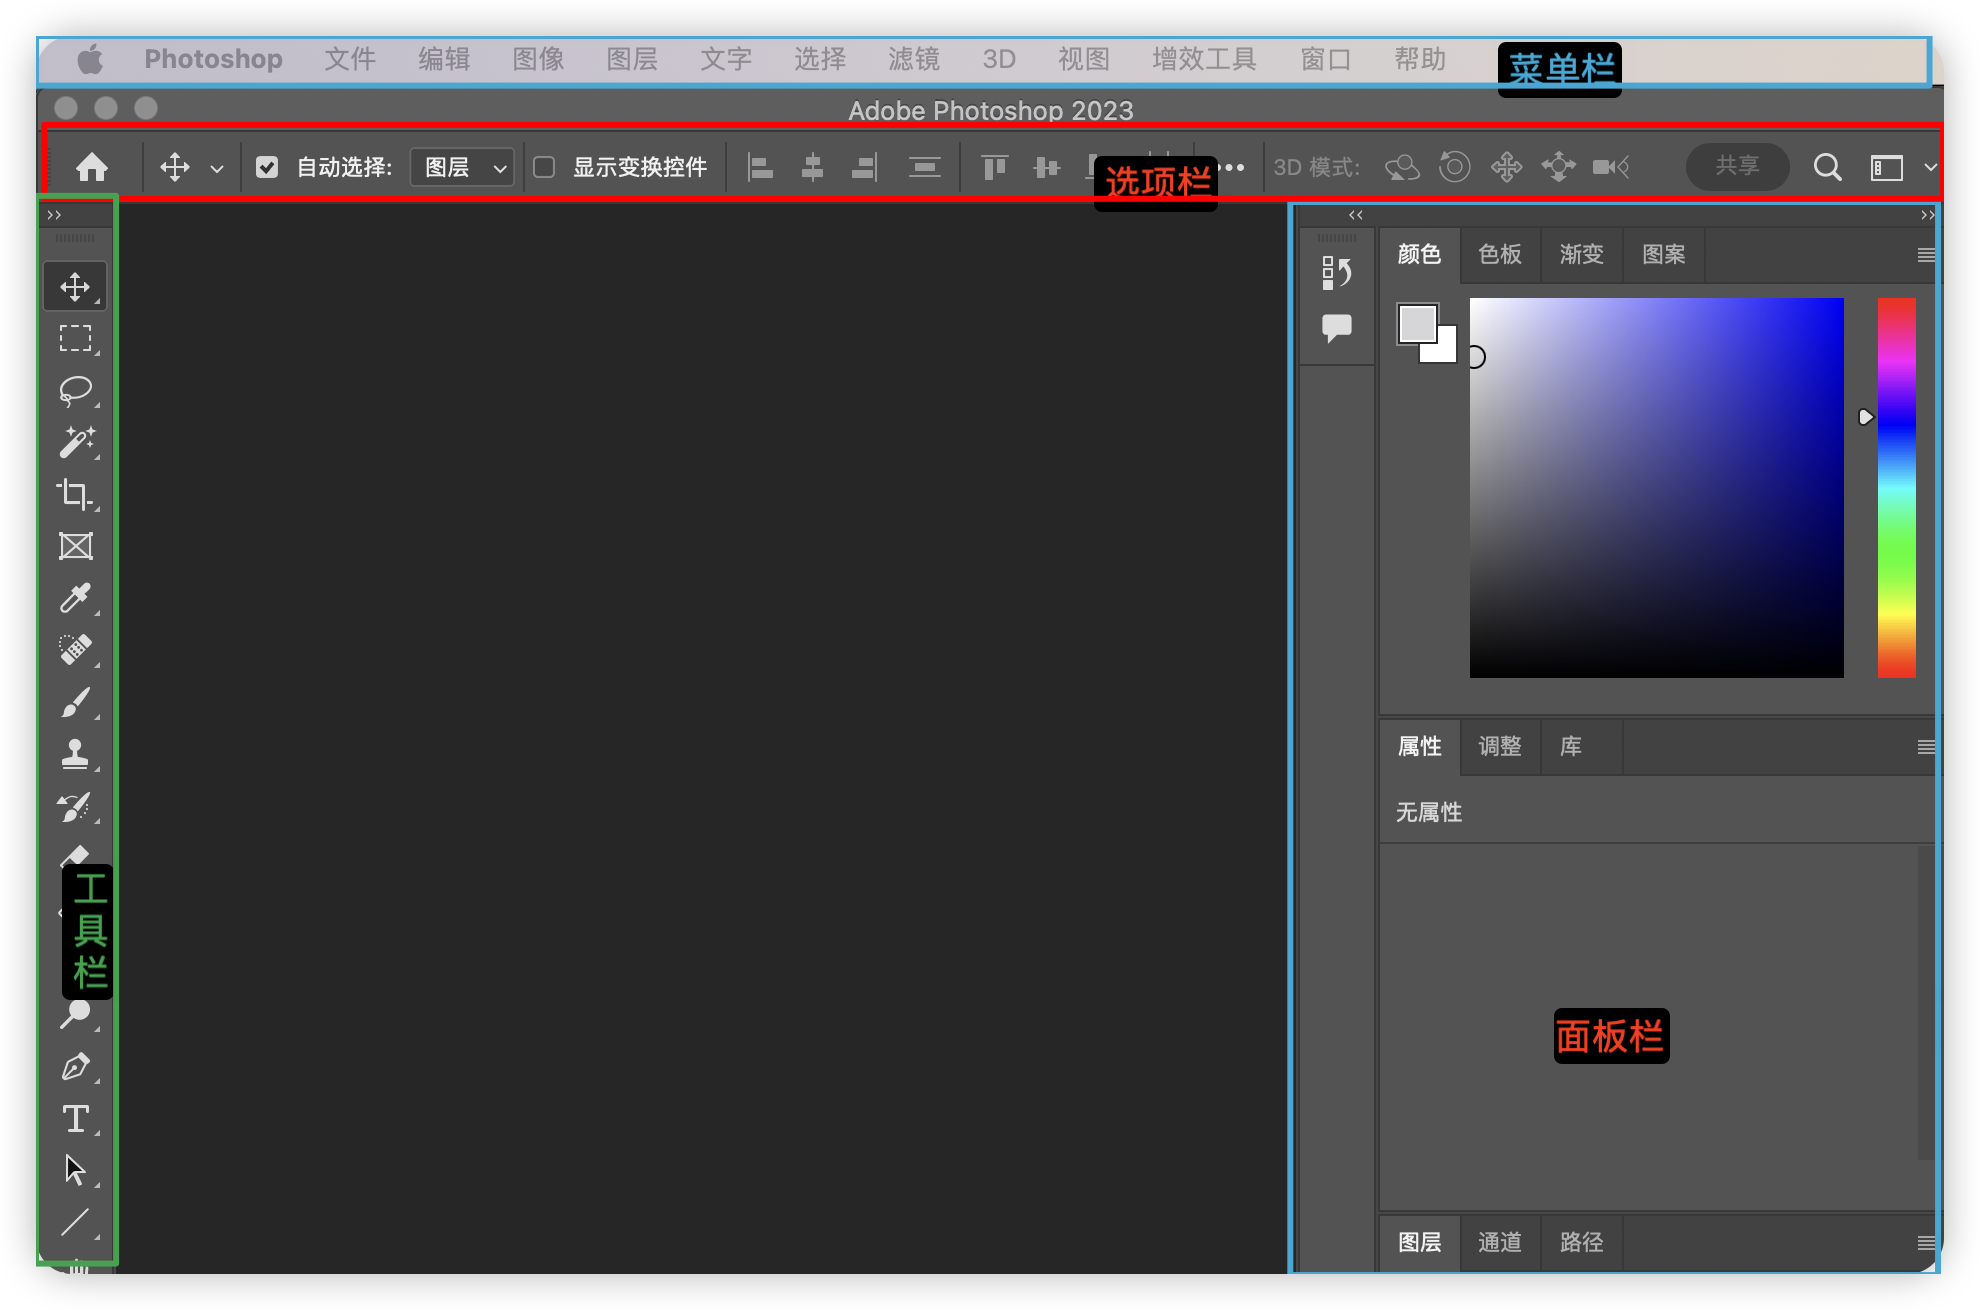Viewport: 1980px width, 1310px height.
Task: Select the Clone Stamp tool
Action: click(x=75, y=754)
